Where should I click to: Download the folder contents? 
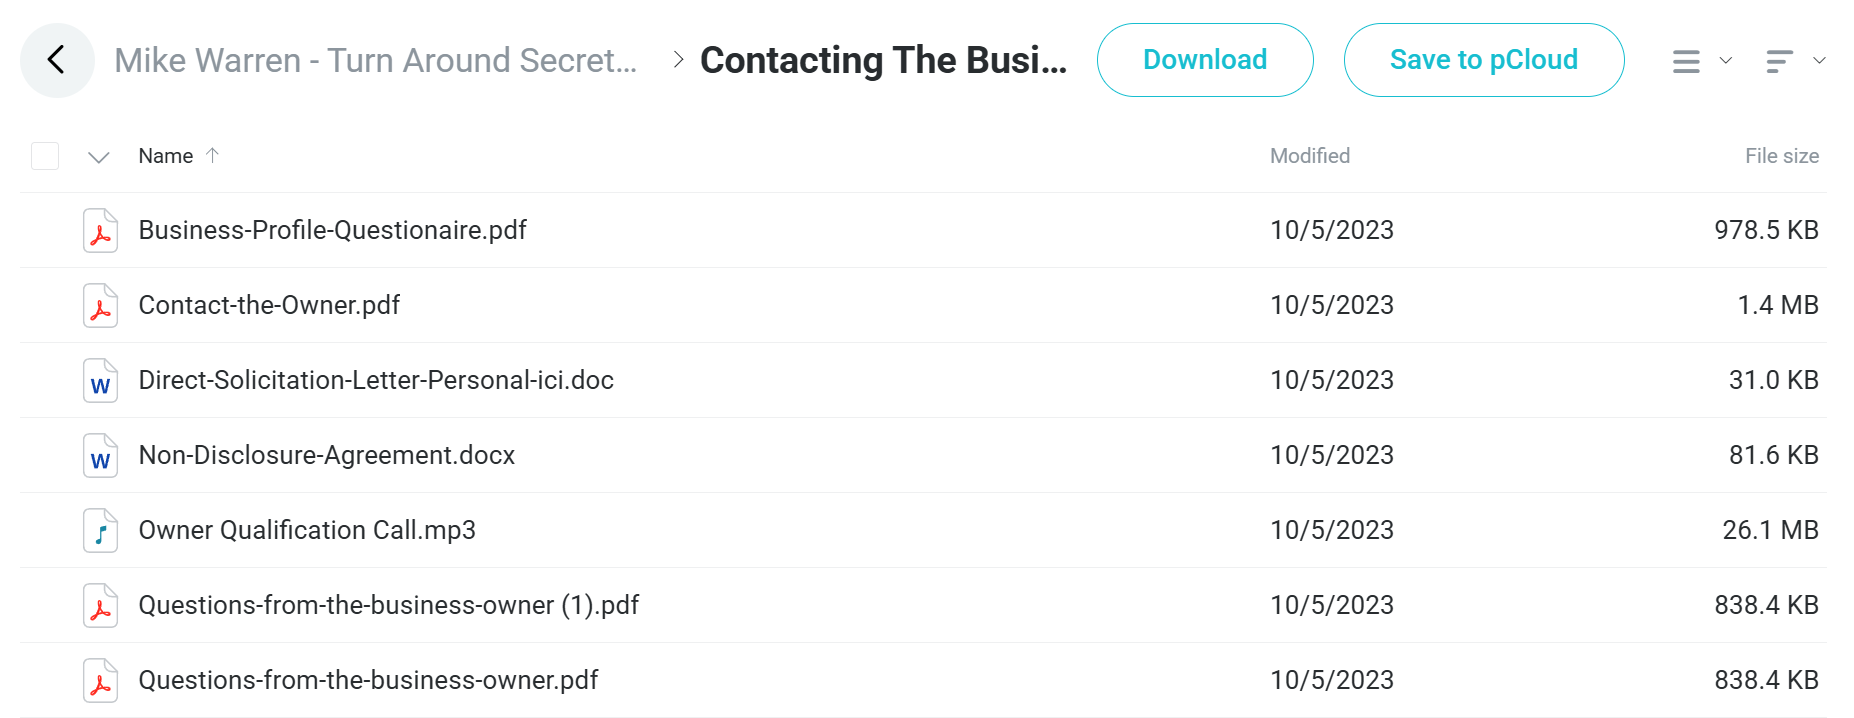(x=1205, y=60)
